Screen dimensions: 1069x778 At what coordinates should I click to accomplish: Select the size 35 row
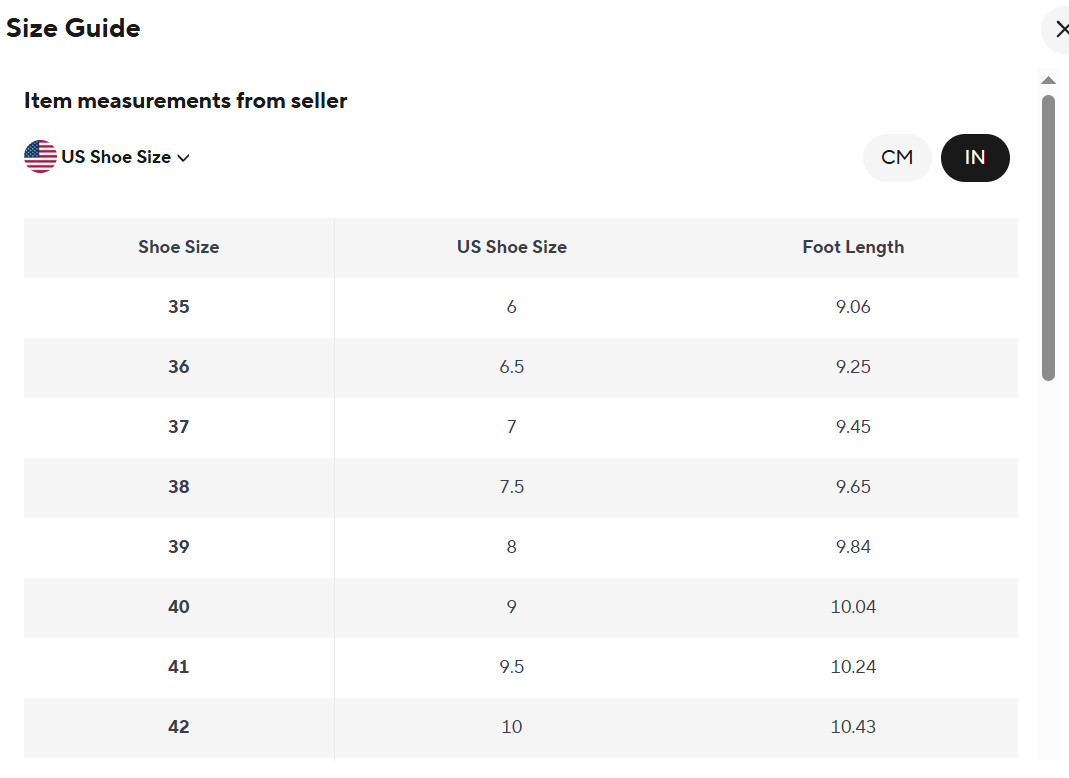click(x=521, y=307)
